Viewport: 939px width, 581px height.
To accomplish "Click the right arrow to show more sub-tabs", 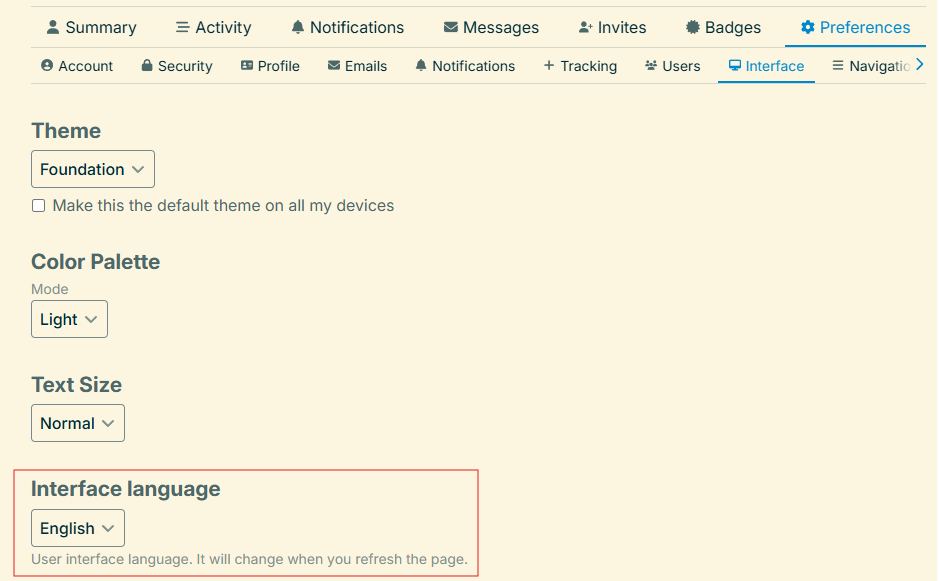I will (x=920, y=64).
